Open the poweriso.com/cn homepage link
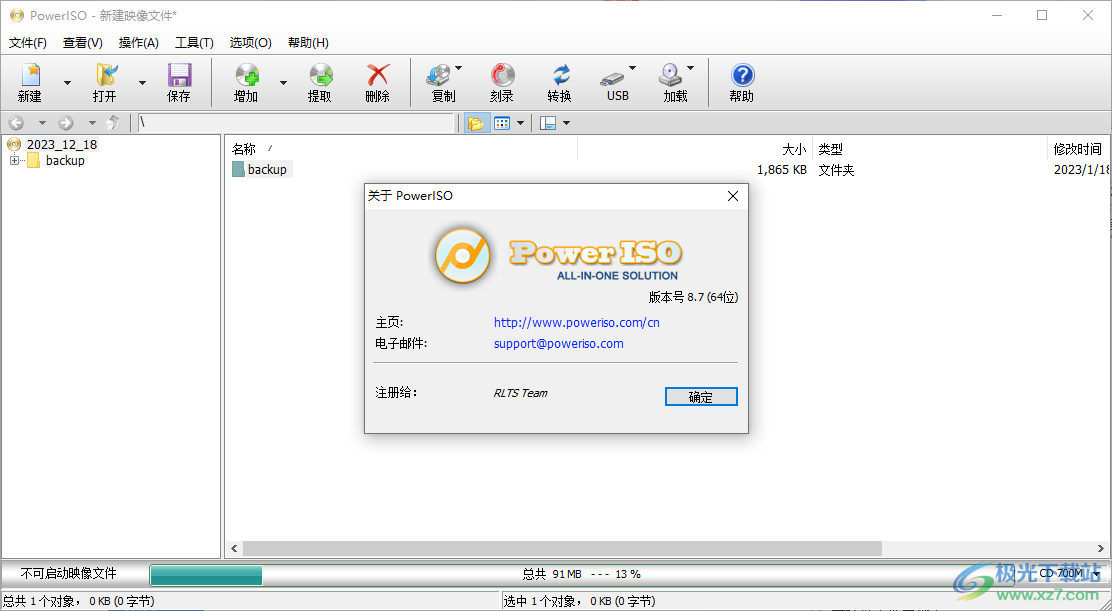The width and height of the screenshot is (1112, 611). tap(577, 323)
